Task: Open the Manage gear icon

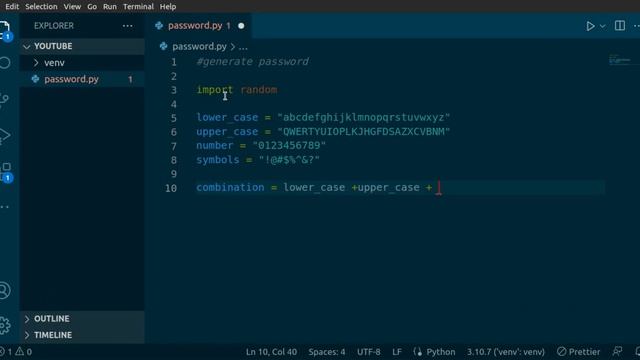Action: pyautogui.click(x=4, y=325)
